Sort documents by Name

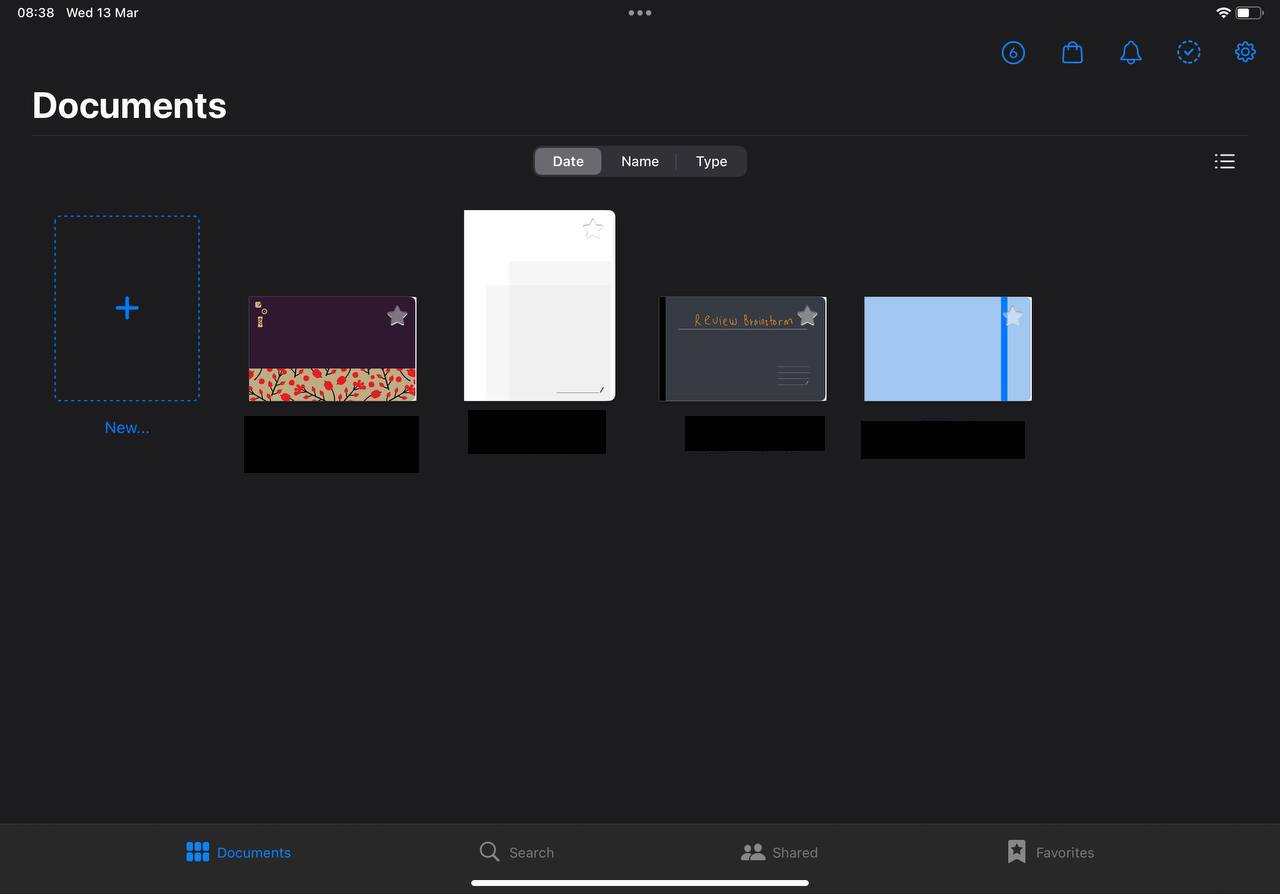(x=639, y=161)
